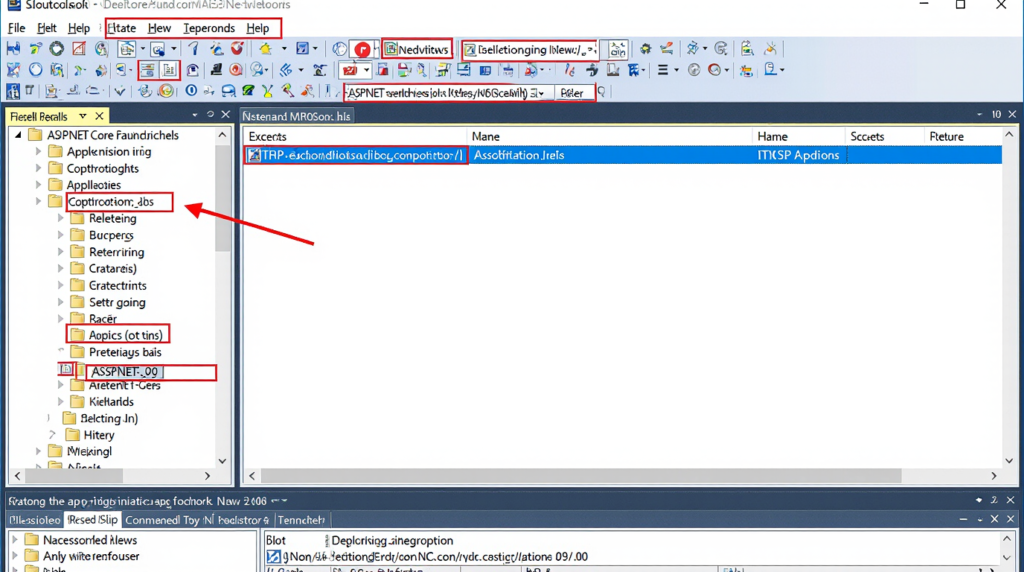Image resolution: width=1024 pixels, height=572 pixels.
Task: Click the Bselletionging blew input field
Action: [x=530, y=50]
